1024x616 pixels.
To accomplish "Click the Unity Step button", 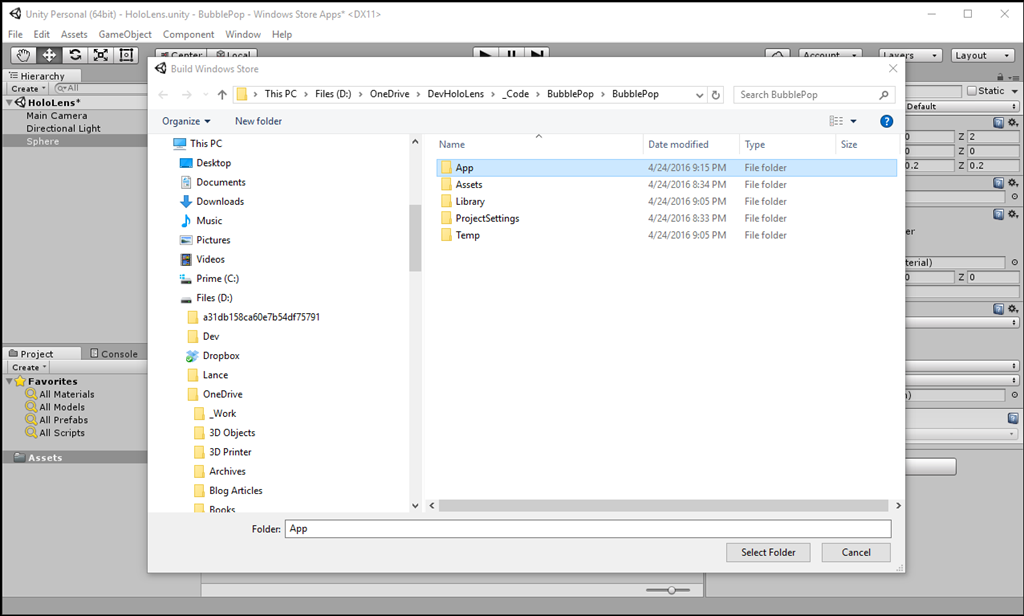I will 537,53.
